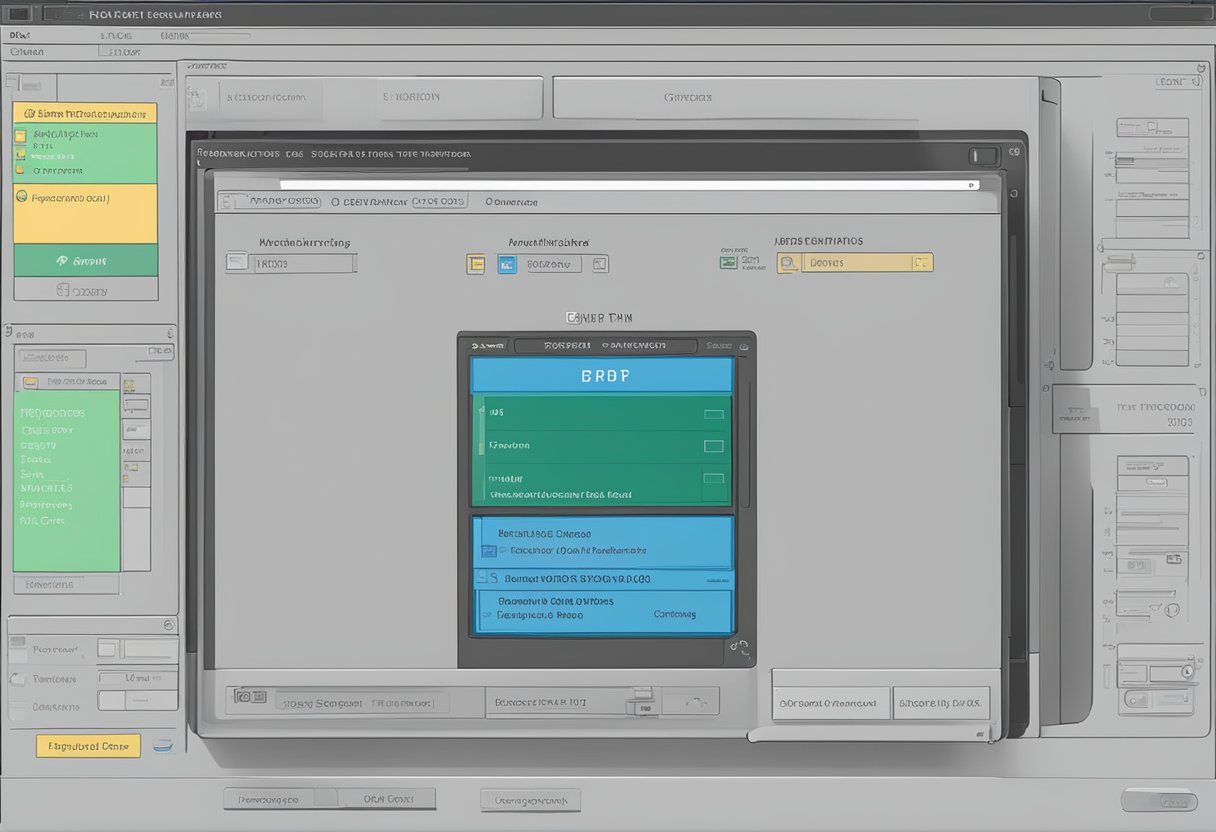1216x832 pixels.
Task: Click the small blue icon beside the bottom-left yellow button
Action: coord(162,746)
